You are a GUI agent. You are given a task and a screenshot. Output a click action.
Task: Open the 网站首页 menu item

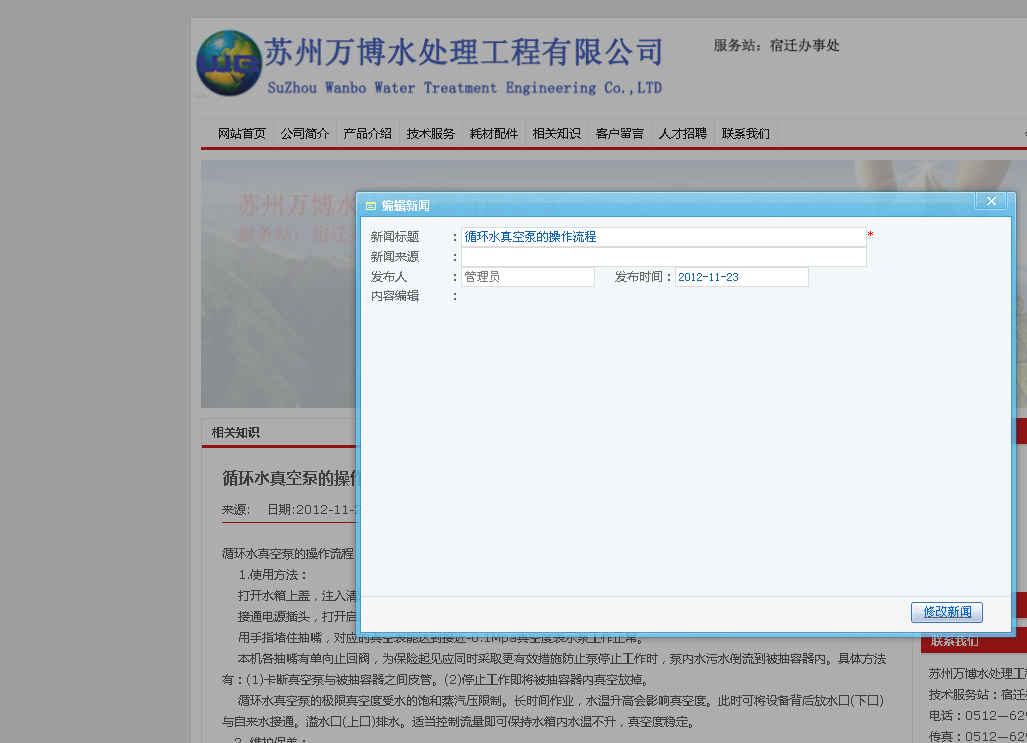click(x=242, y=134)
